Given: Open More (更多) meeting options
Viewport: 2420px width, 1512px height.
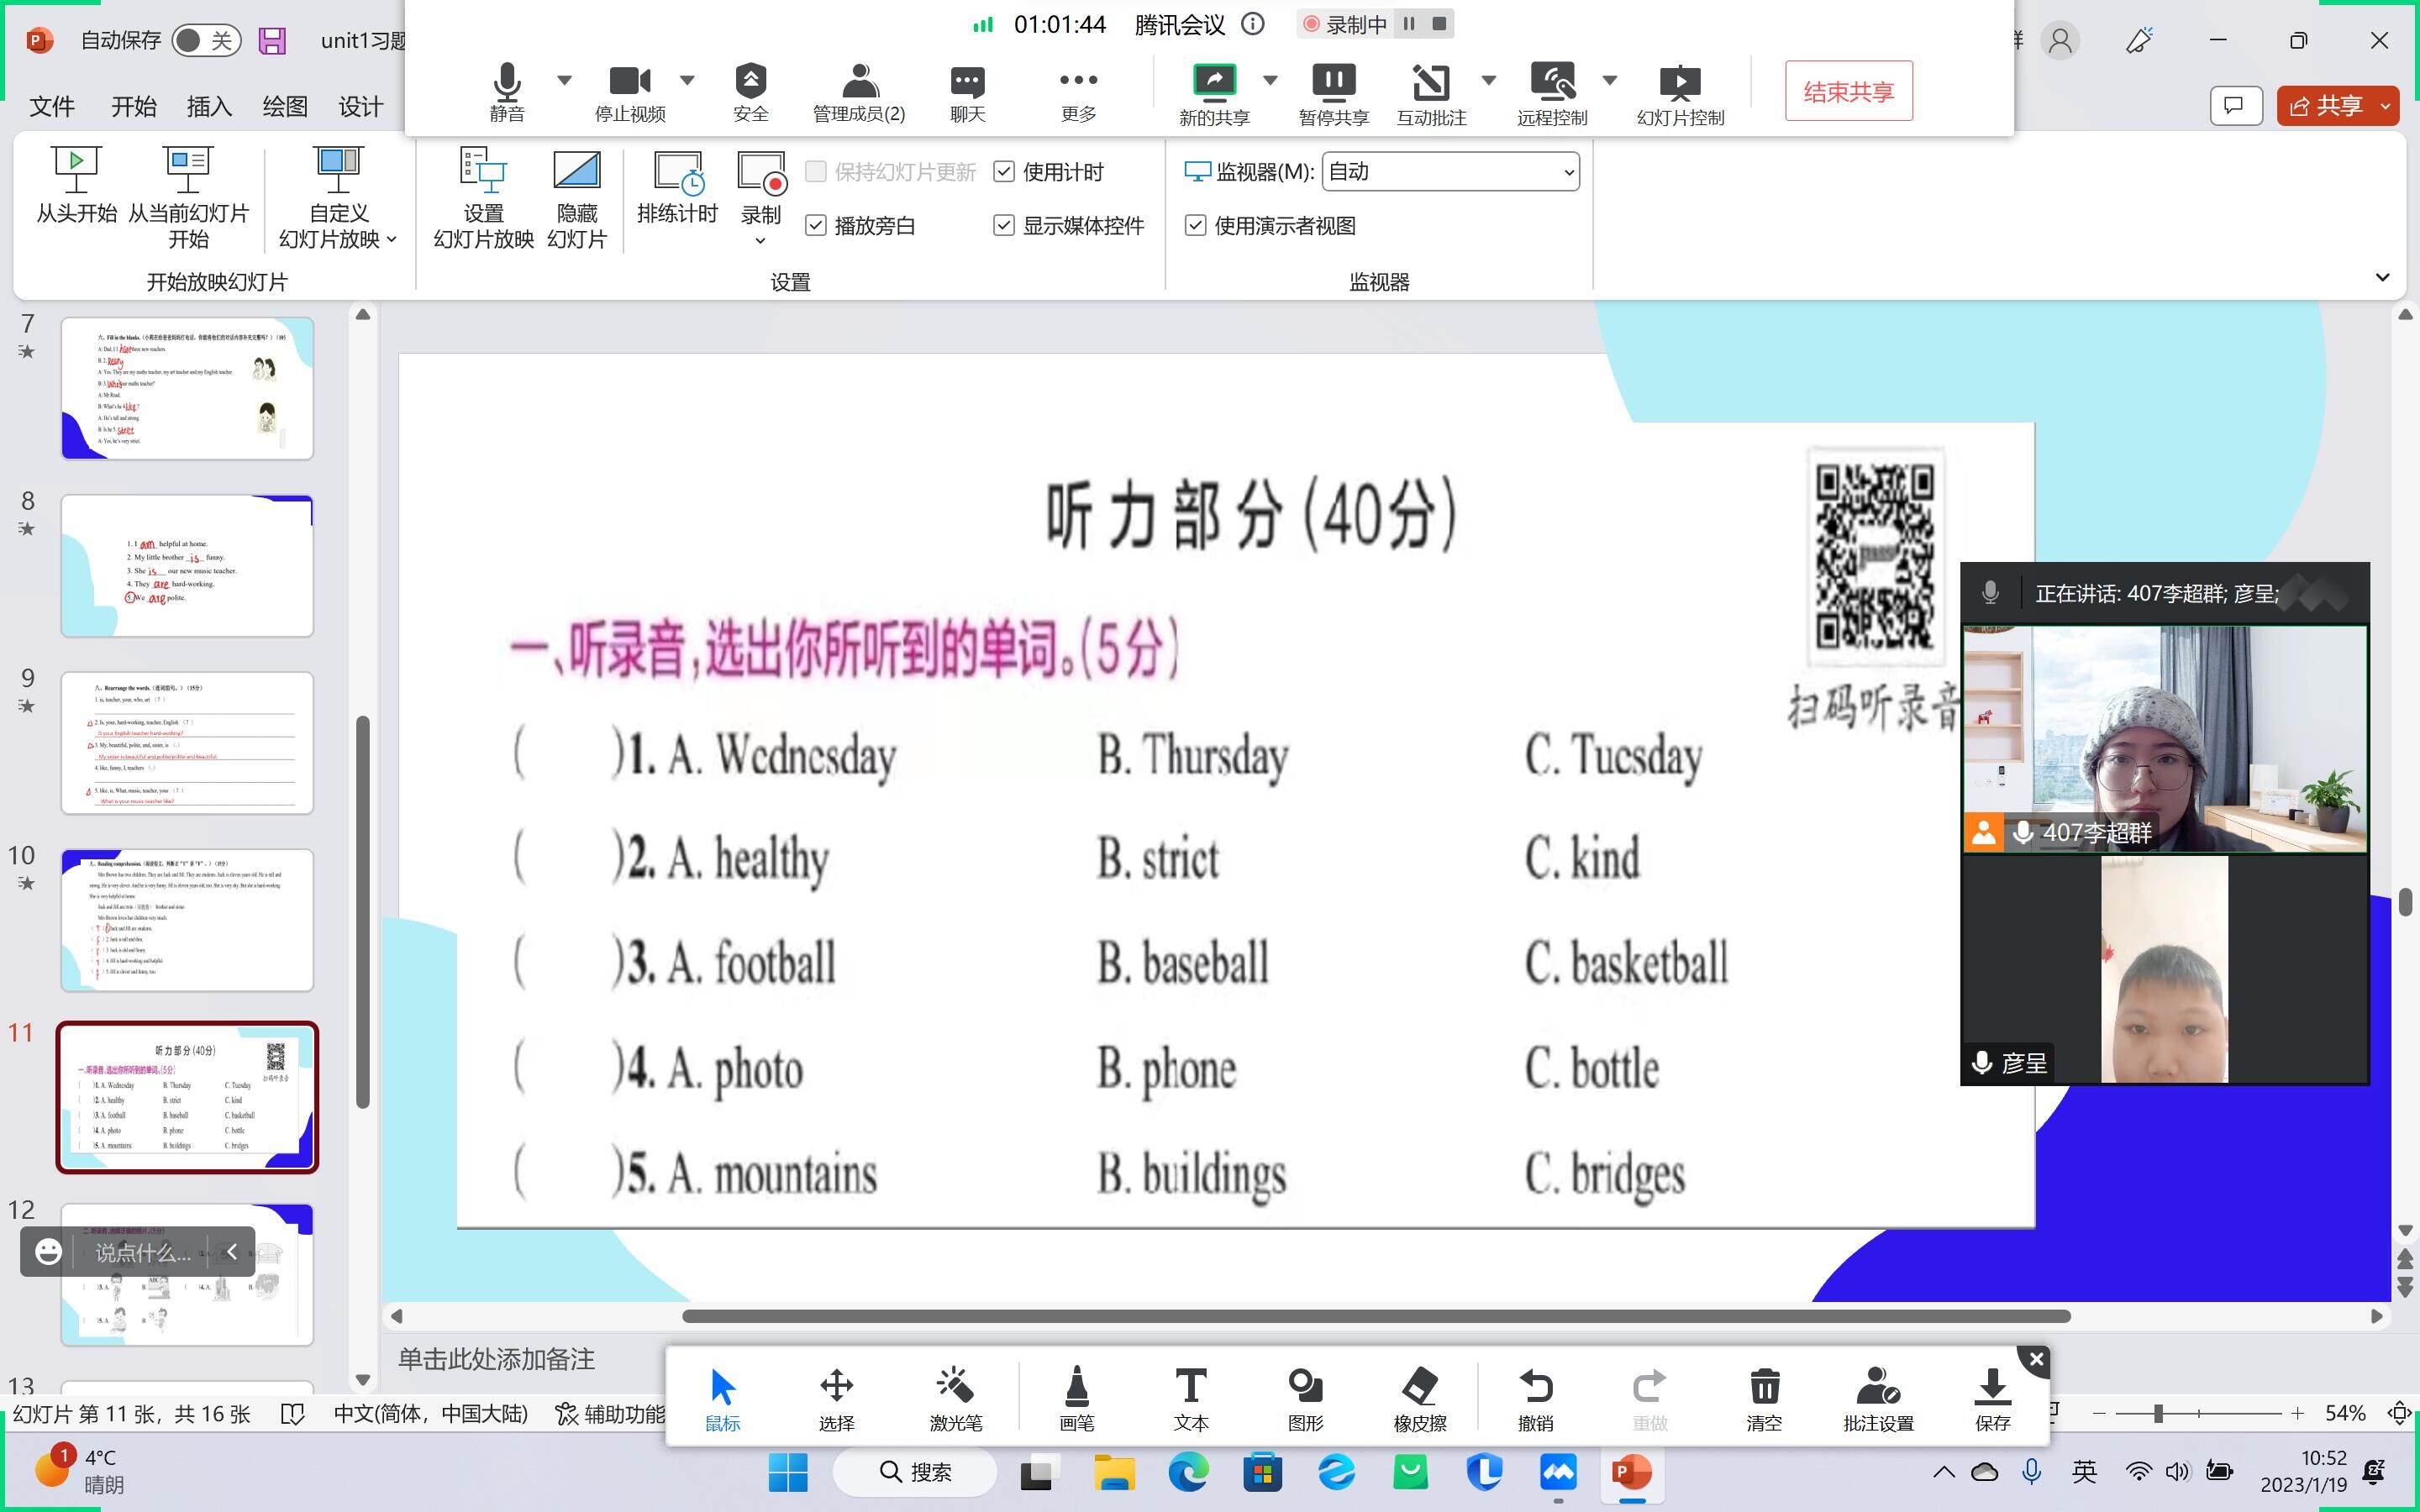Looking at the screenshot, I should tap(1078, 93).
